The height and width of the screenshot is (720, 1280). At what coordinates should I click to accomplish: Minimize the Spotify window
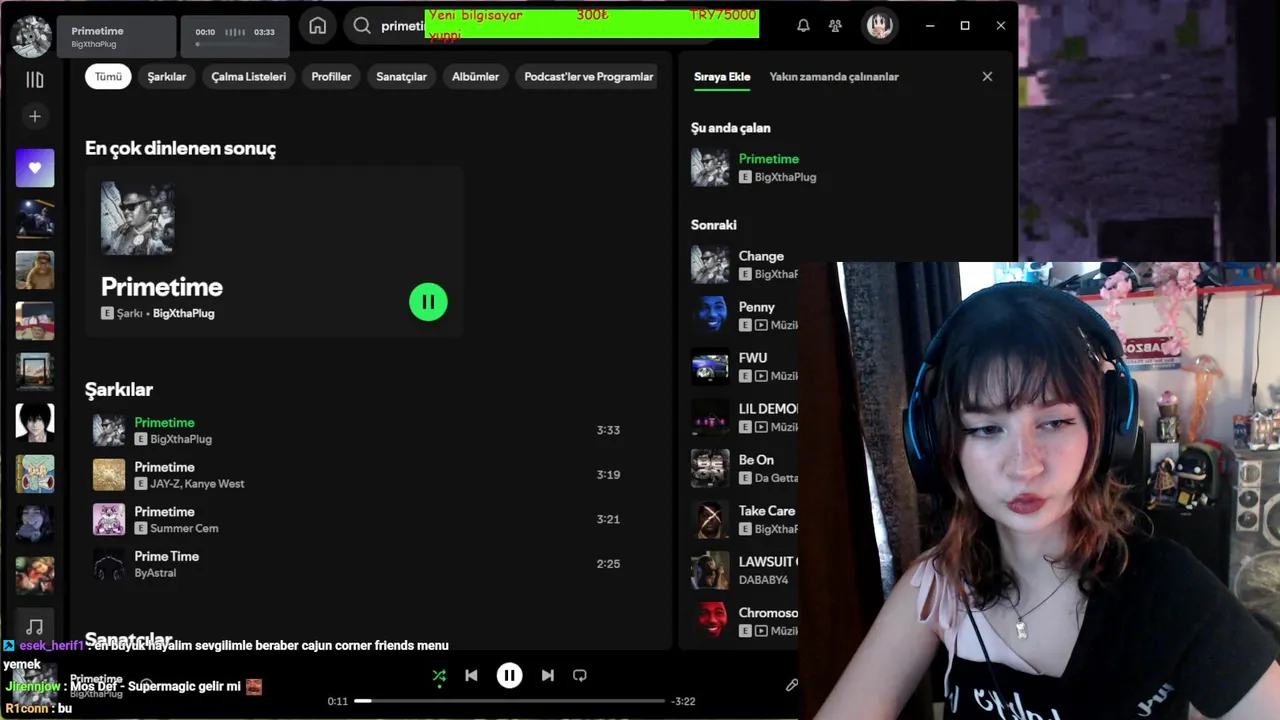point(930,26)
